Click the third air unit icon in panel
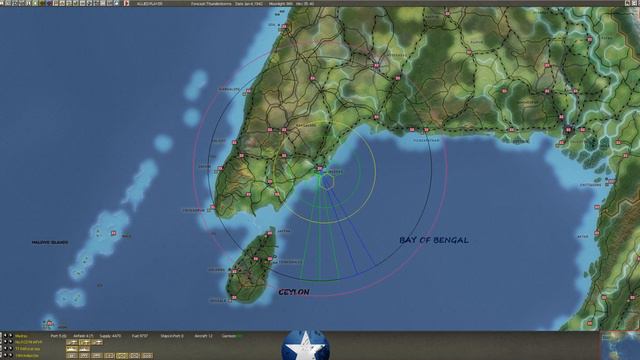 pos(97,342)
